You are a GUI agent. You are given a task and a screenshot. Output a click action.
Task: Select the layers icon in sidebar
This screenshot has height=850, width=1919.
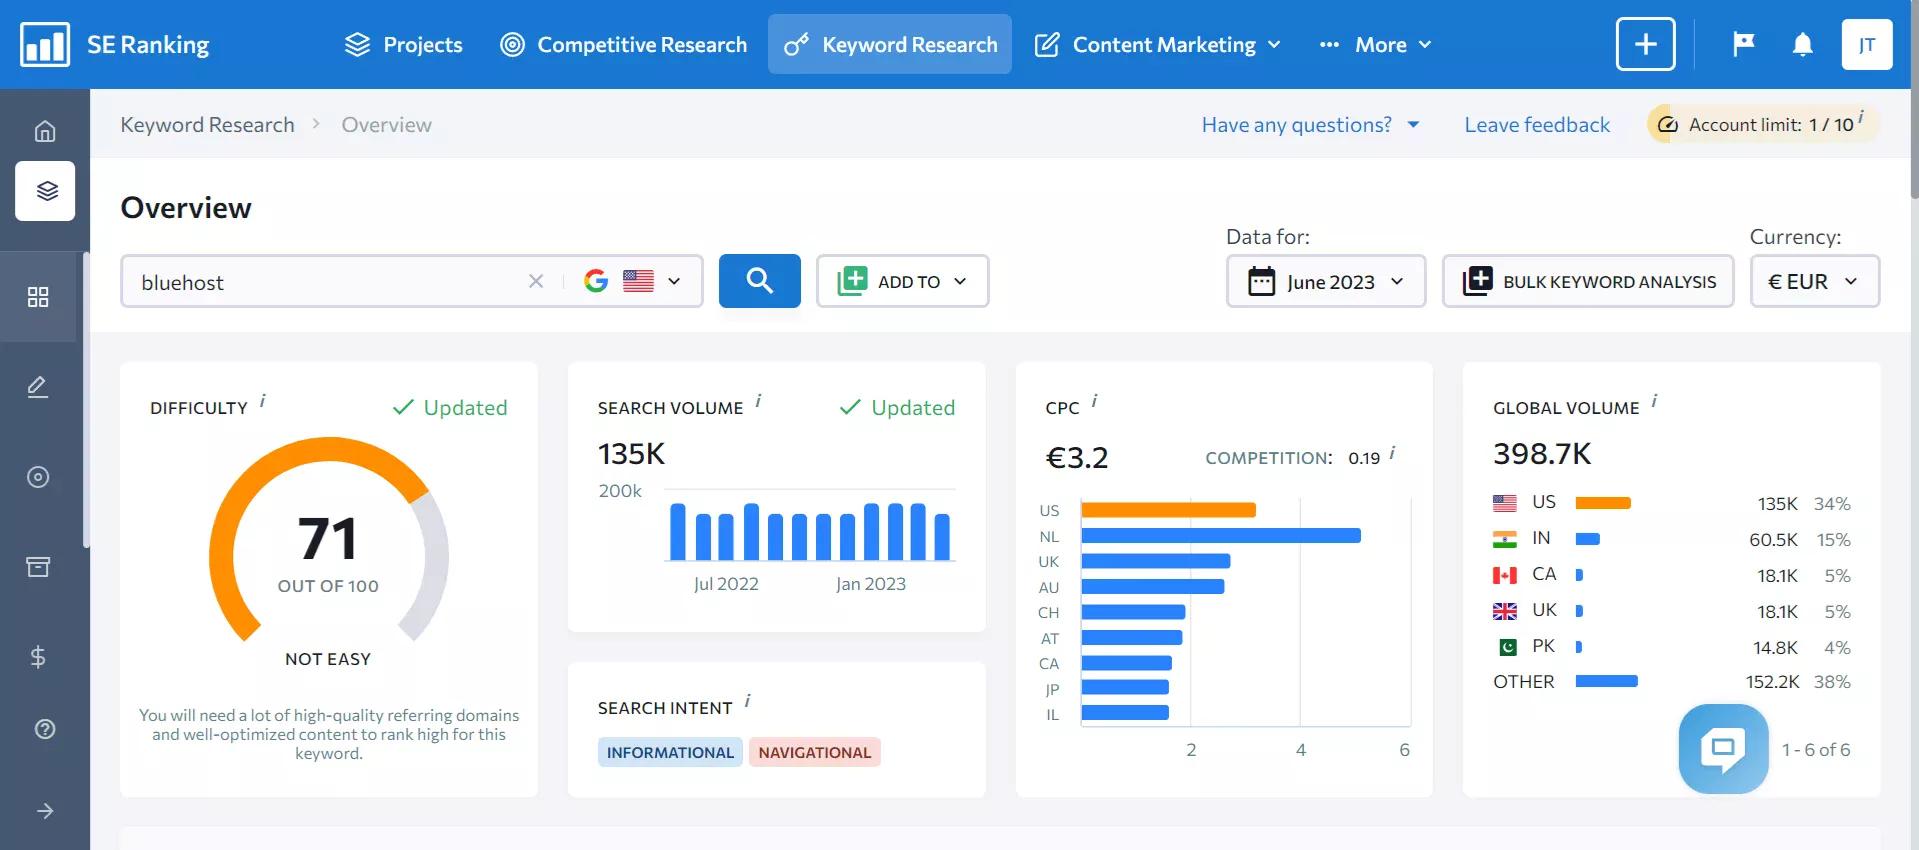[45, 190]
